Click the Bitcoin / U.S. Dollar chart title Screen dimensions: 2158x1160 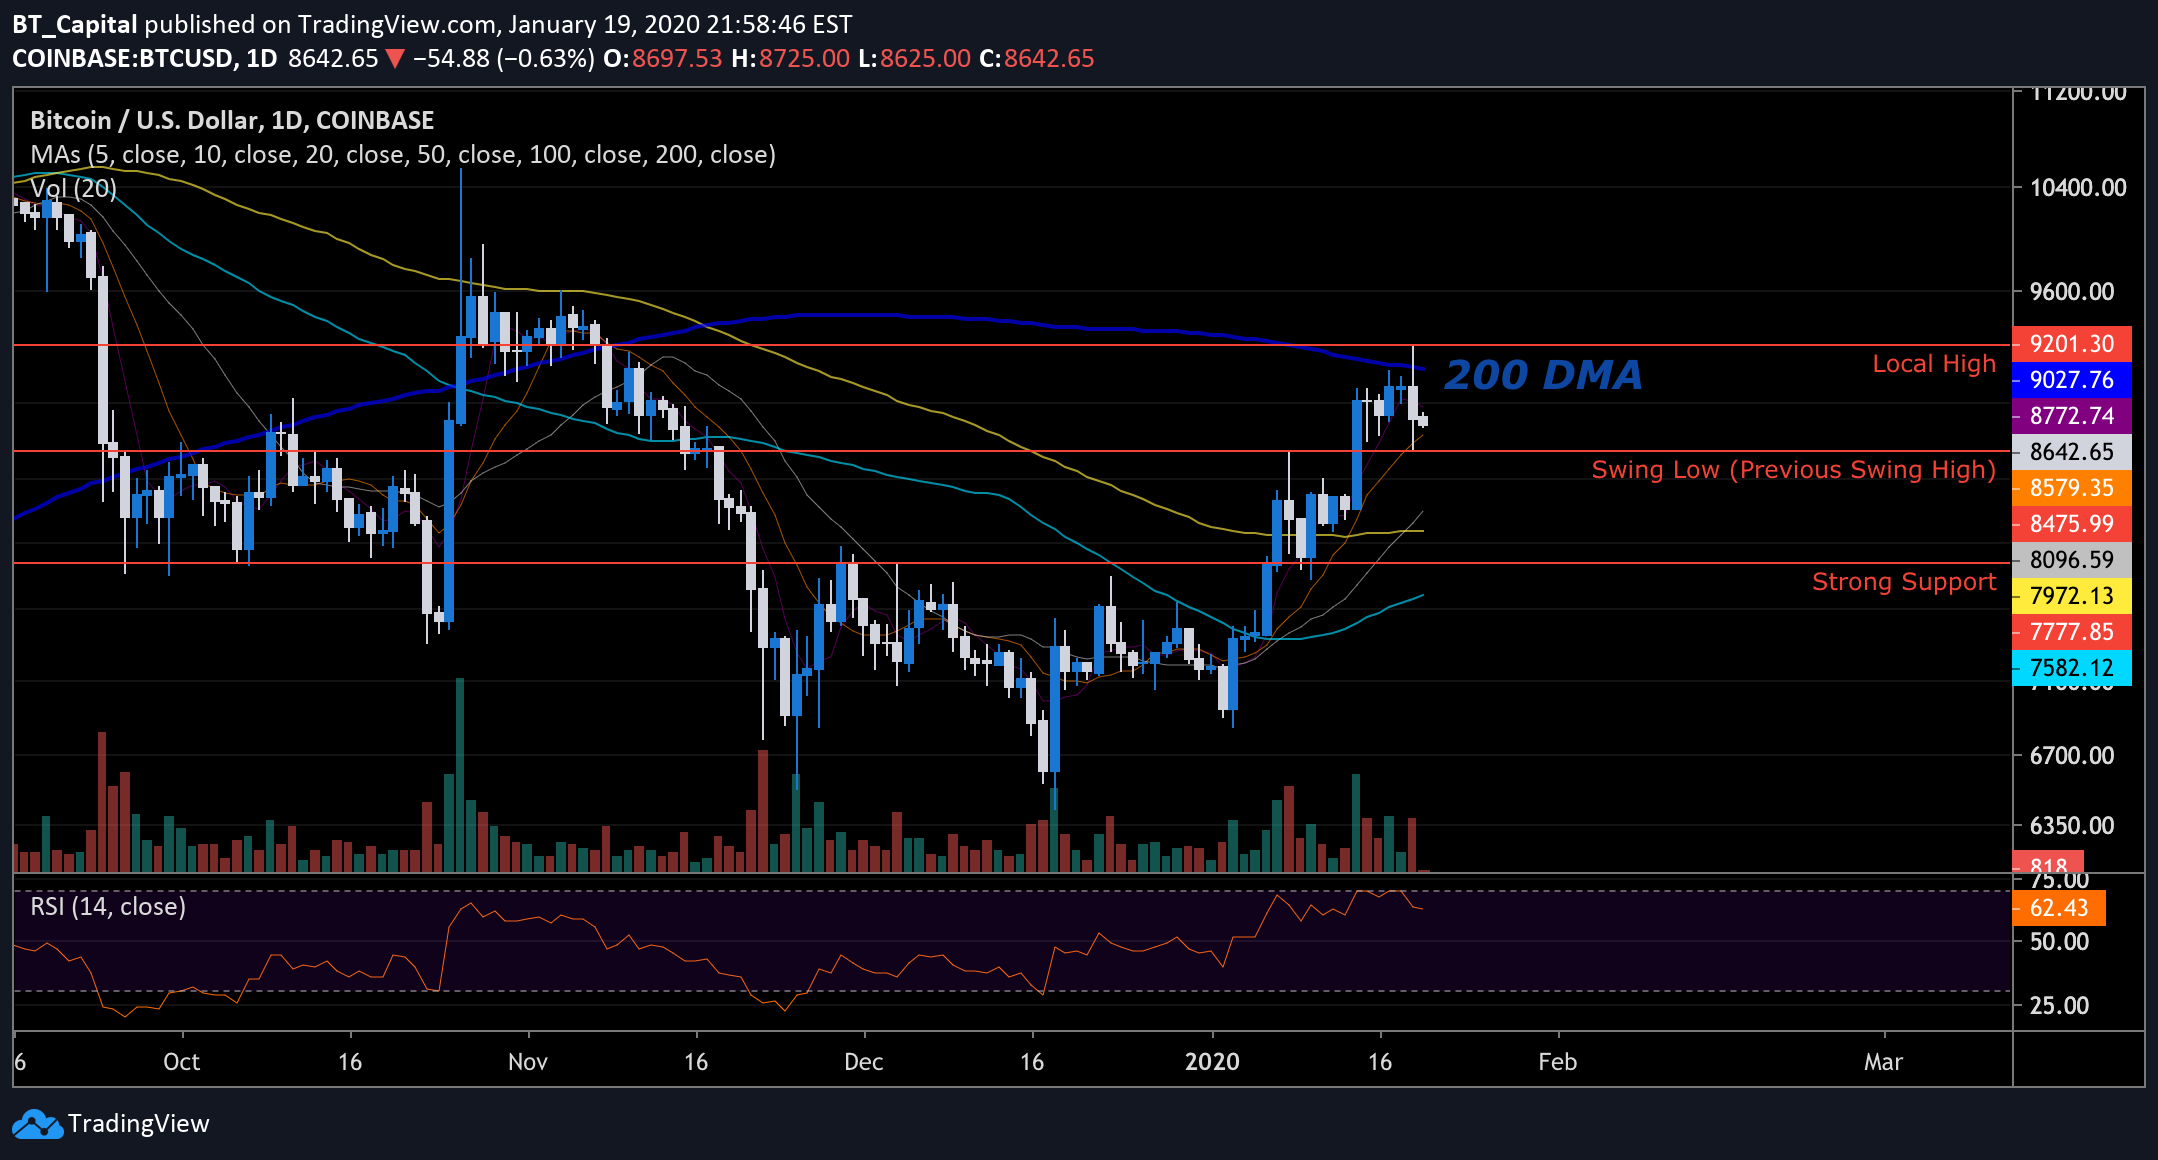click(232, 121)
